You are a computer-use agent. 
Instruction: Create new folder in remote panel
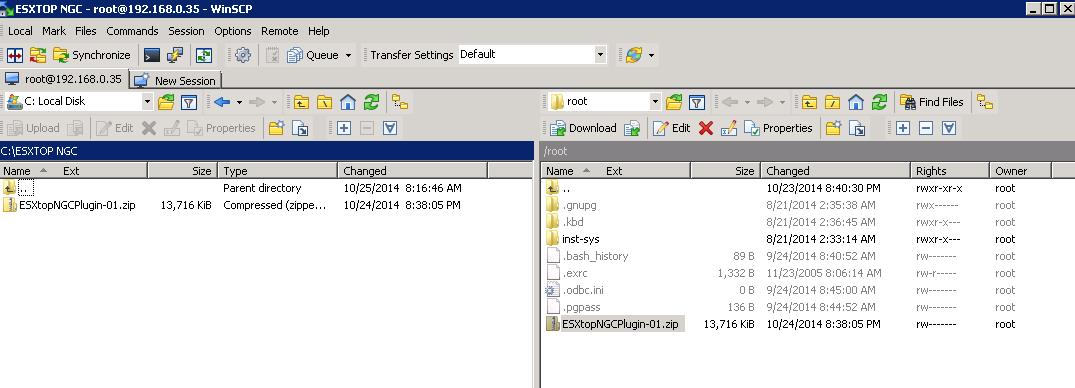(x=833, y=128)
